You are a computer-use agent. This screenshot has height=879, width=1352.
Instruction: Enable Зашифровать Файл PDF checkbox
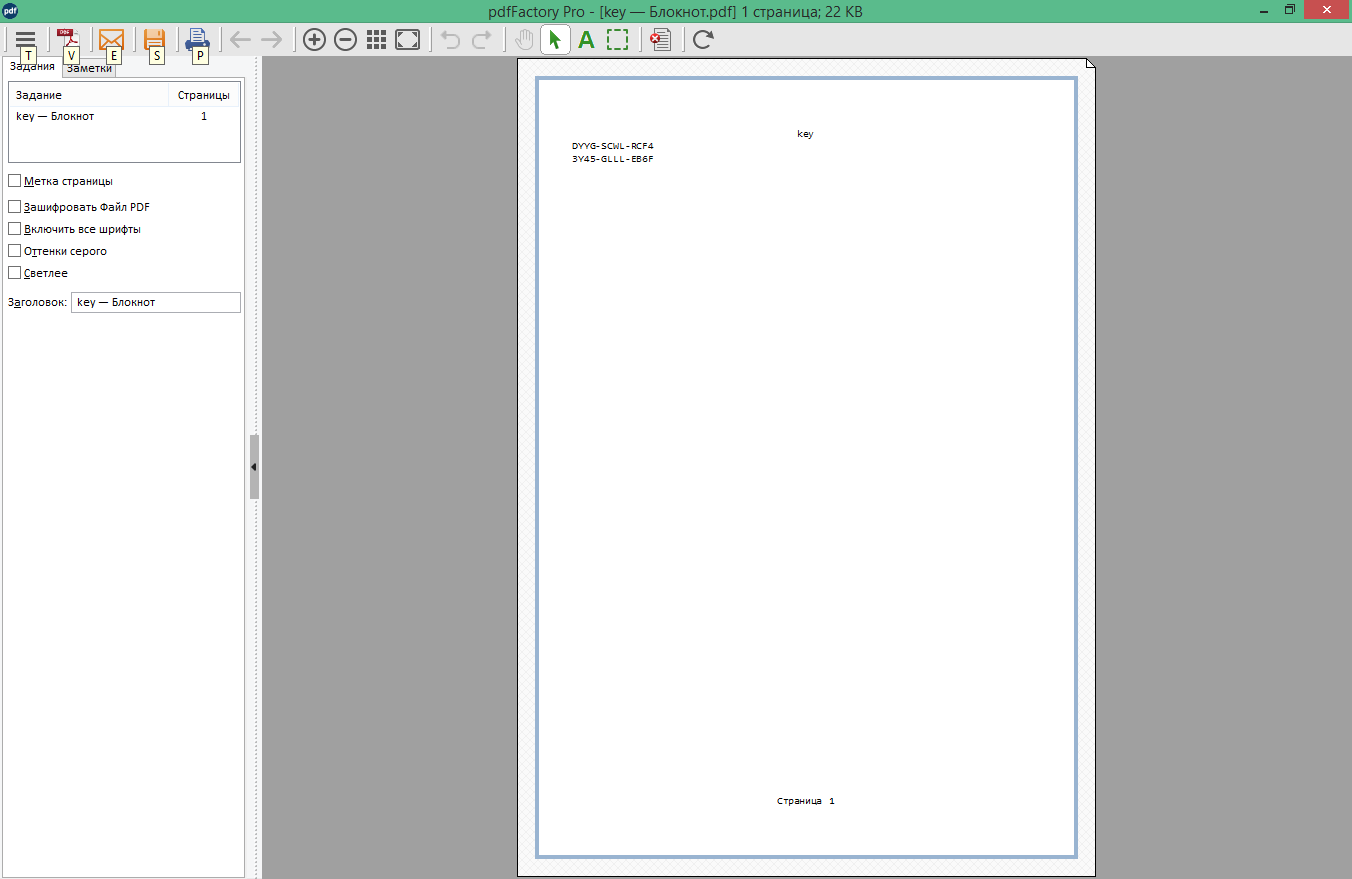pyautogui.click(x=14, y=207)
